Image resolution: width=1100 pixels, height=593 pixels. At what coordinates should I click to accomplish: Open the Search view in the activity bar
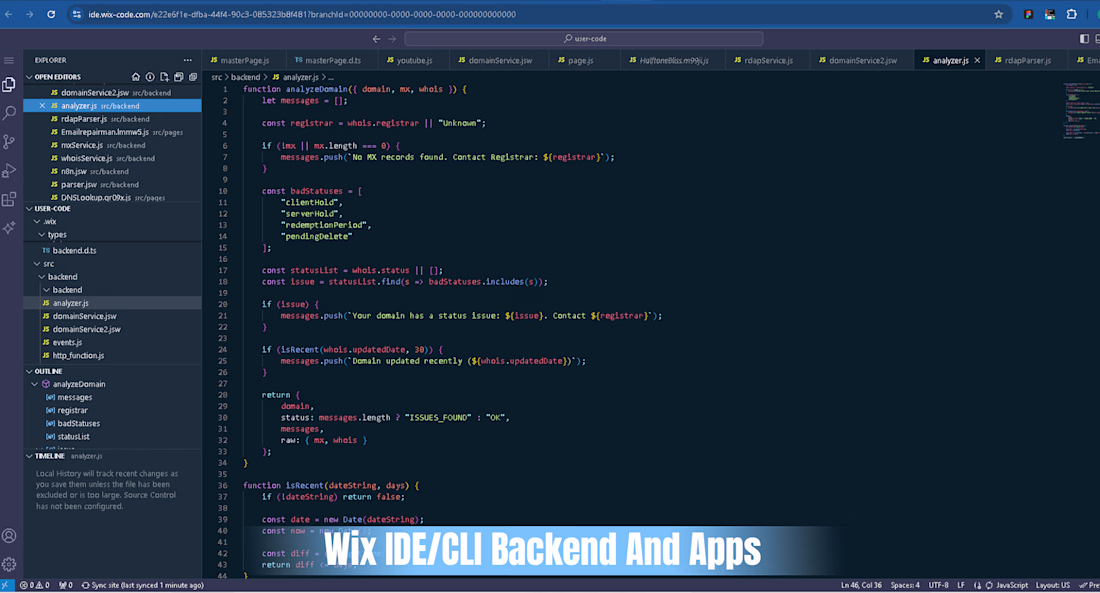(9, 112)
